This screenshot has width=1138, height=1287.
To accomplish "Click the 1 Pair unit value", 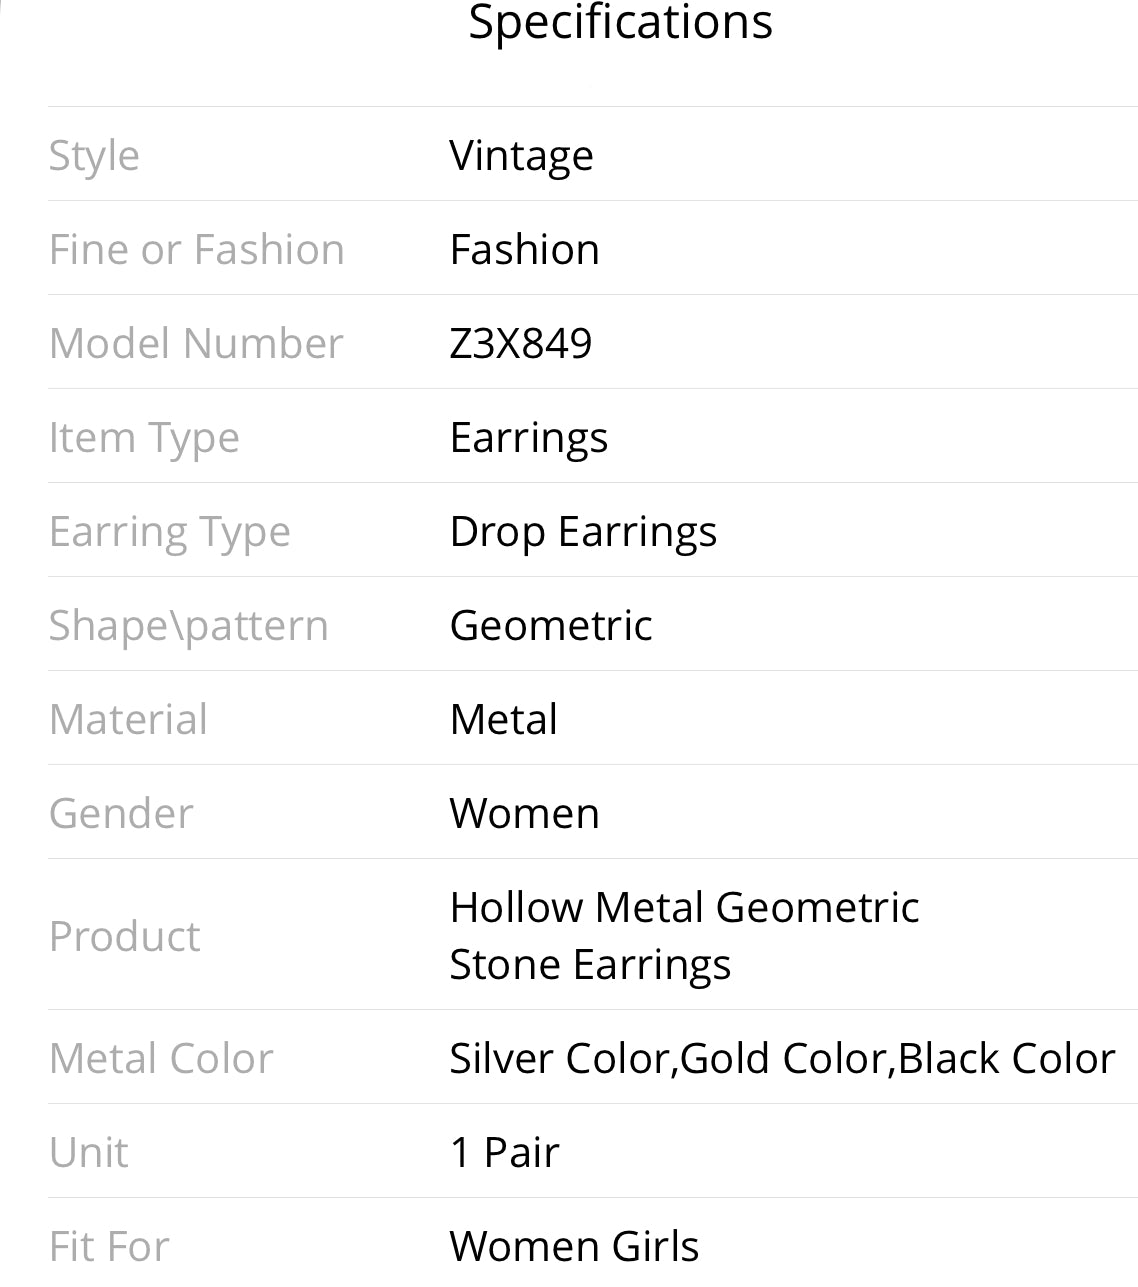I will coord(504,1153).
